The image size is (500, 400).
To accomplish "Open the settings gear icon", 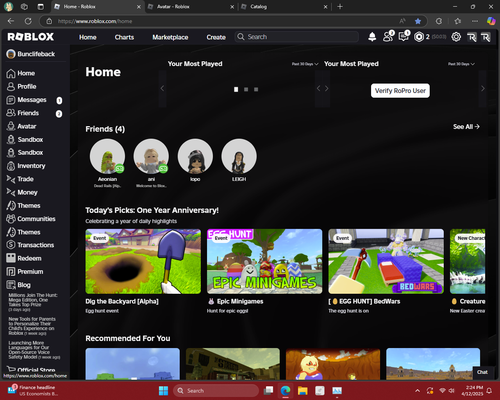I will point(456,37).
